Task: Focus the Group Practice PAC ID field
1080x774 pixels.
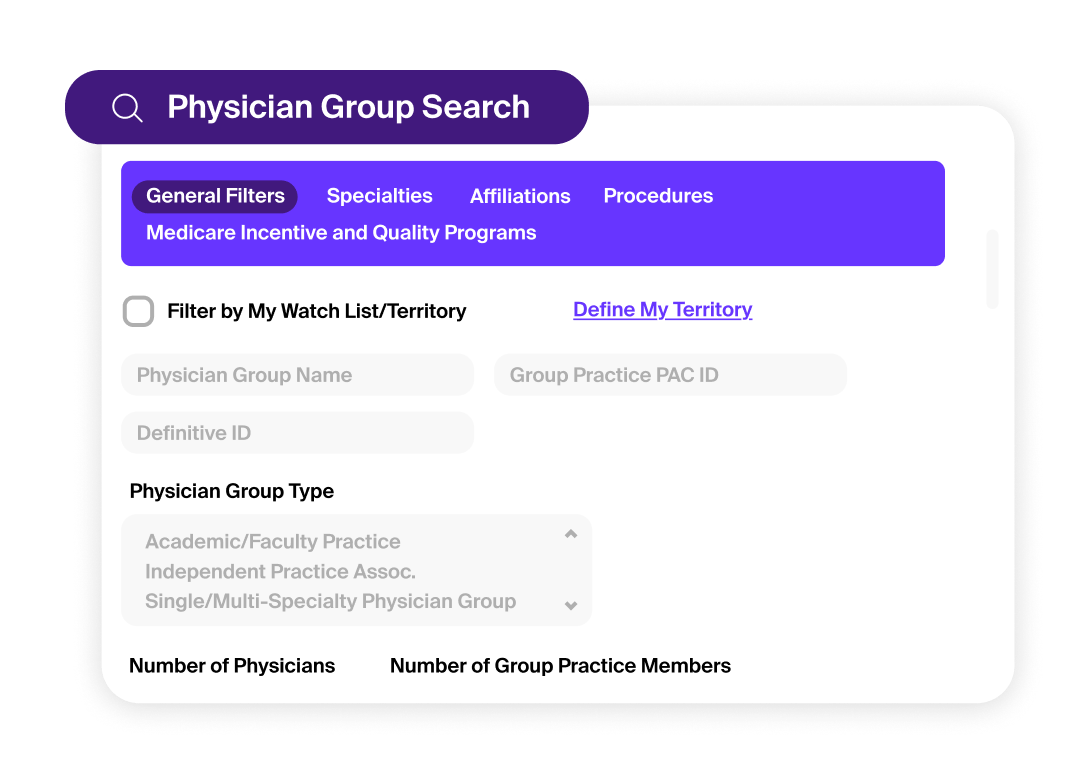Action: 670,375
